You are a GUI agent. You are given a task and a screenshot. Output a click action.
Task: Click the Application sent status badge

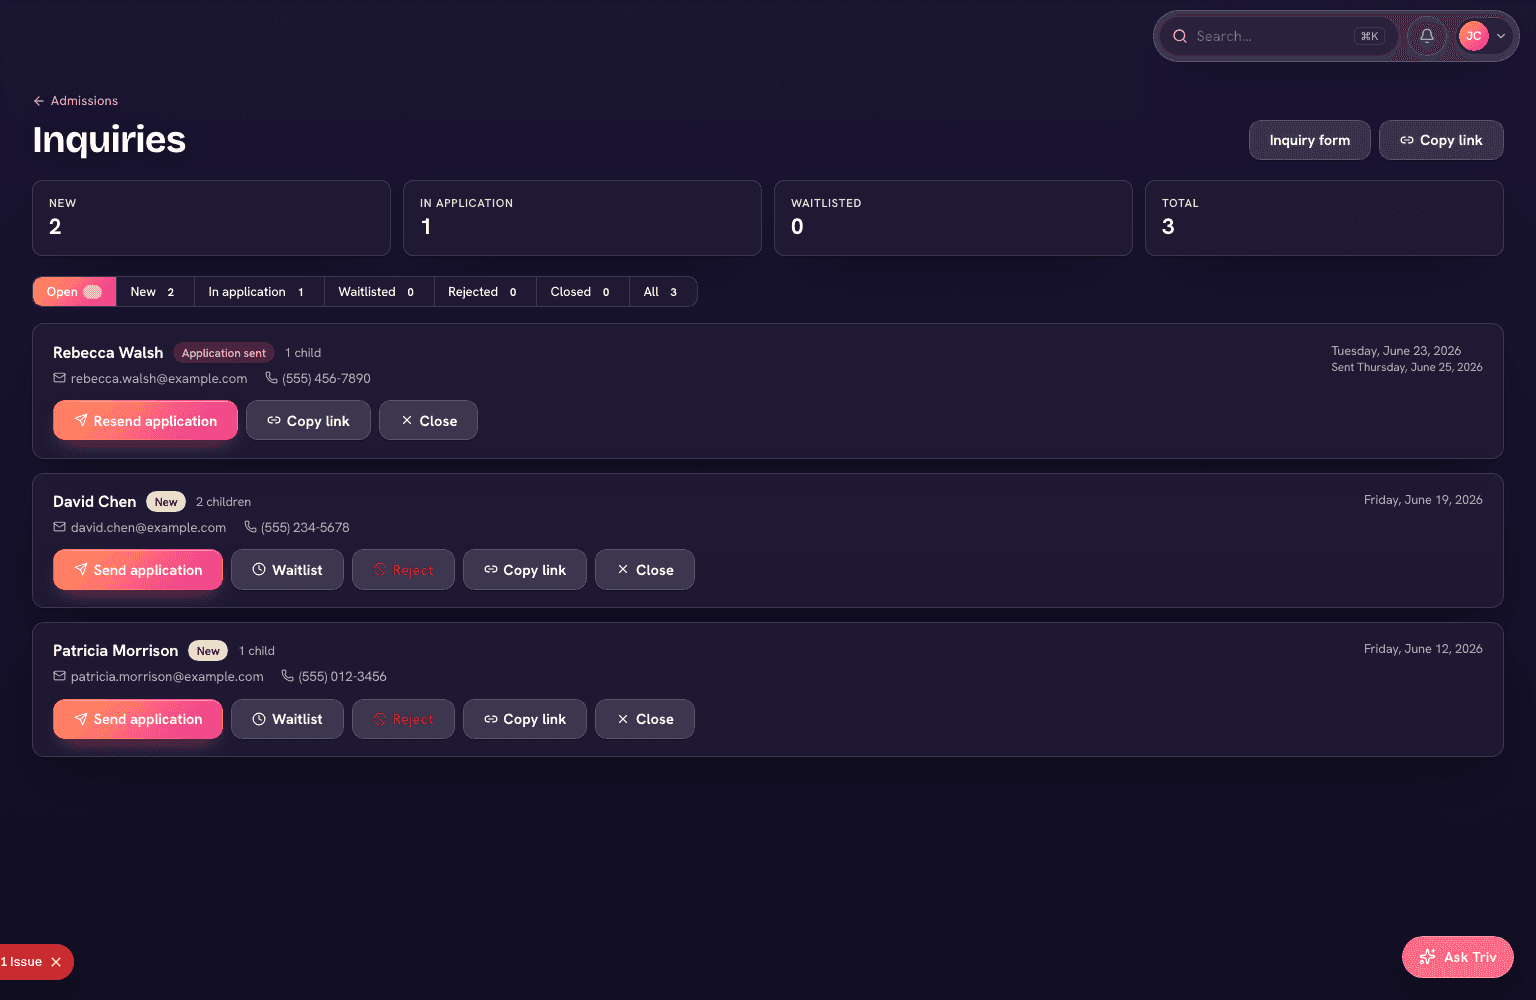click(x=224, y=353)
